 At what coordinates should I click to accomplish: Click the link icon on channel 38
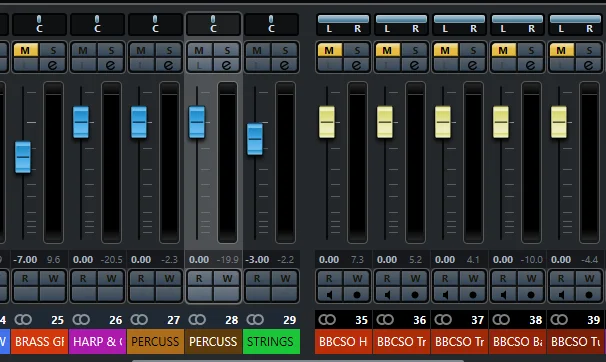click(501, 320)
